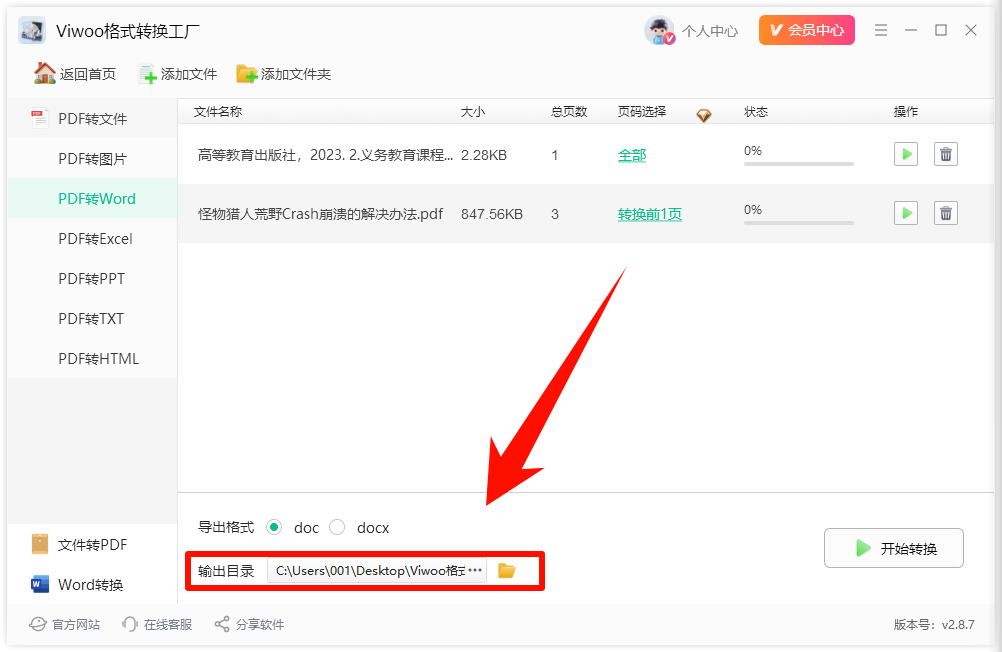Click 全部 page selection link

coord(632,155)
